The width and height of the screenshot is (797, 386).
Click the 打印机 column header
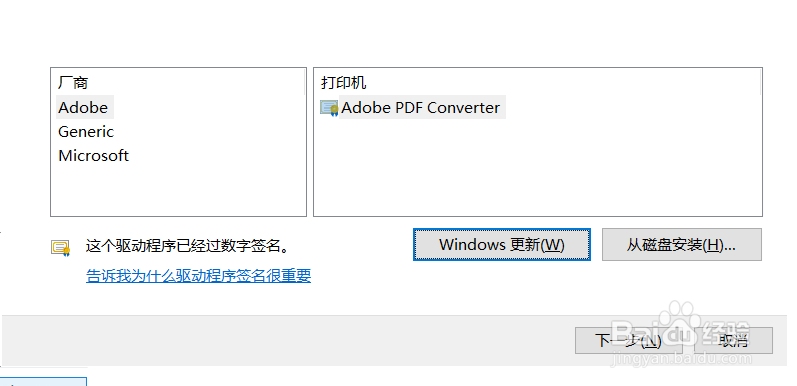point(344,82)
